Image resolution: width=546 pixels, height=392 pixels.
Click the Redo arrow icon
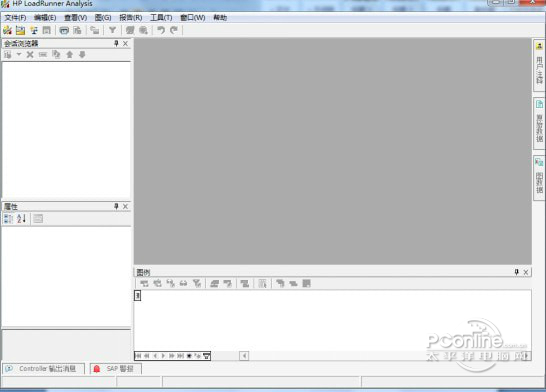[x=174, y=31]
